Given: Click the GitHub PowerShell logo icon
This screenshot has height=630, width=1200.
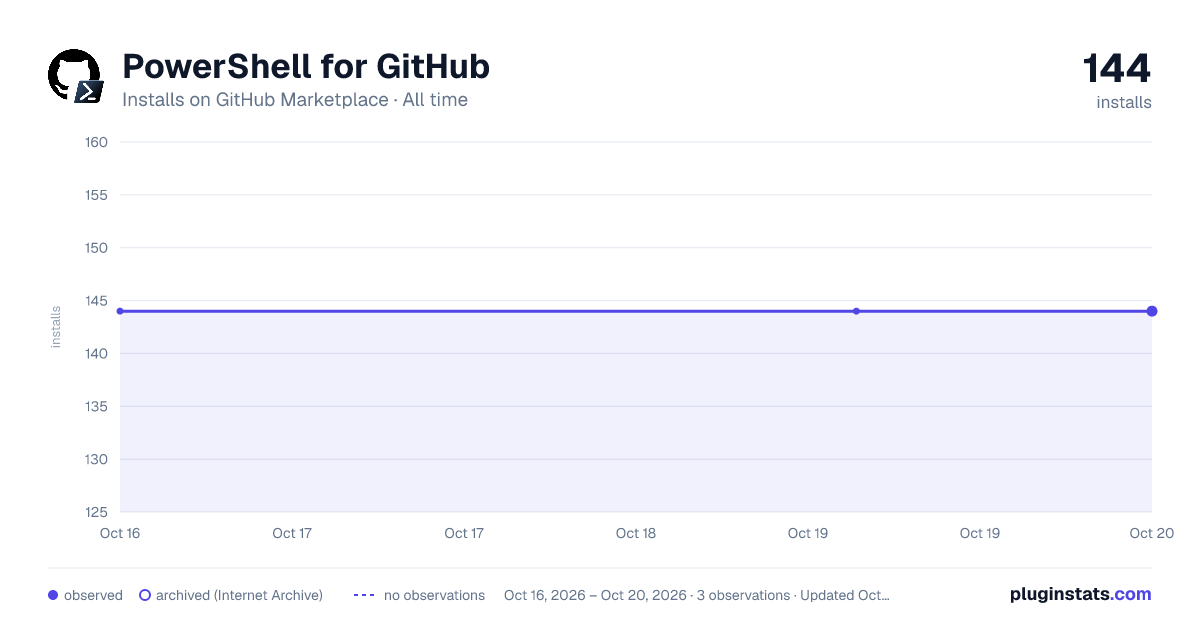Looking at the screenshot, I should coord(75,75).
